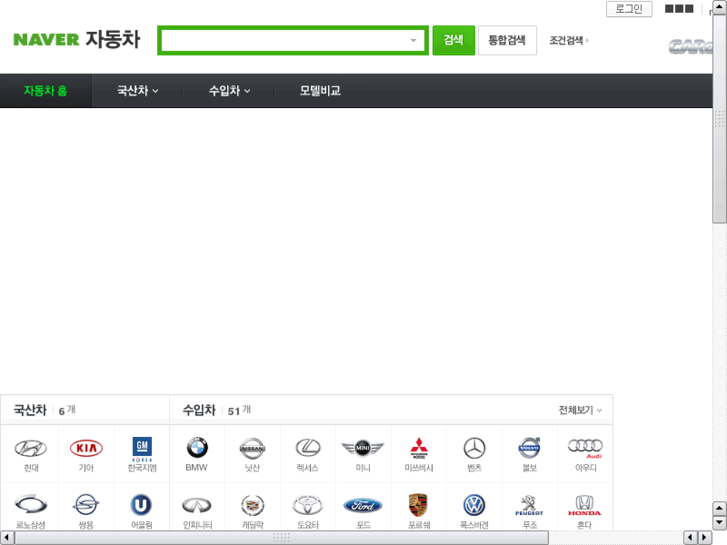Click the green 검색 button
Screen dimensions: 727x545
click(x=453, y=40)
